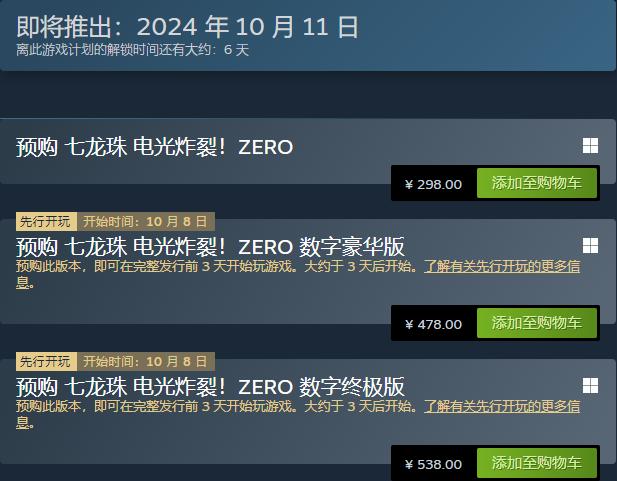
Task: Click the ¥ 538.00 price label
Action: pyautogui.click(x=433, y=464)
